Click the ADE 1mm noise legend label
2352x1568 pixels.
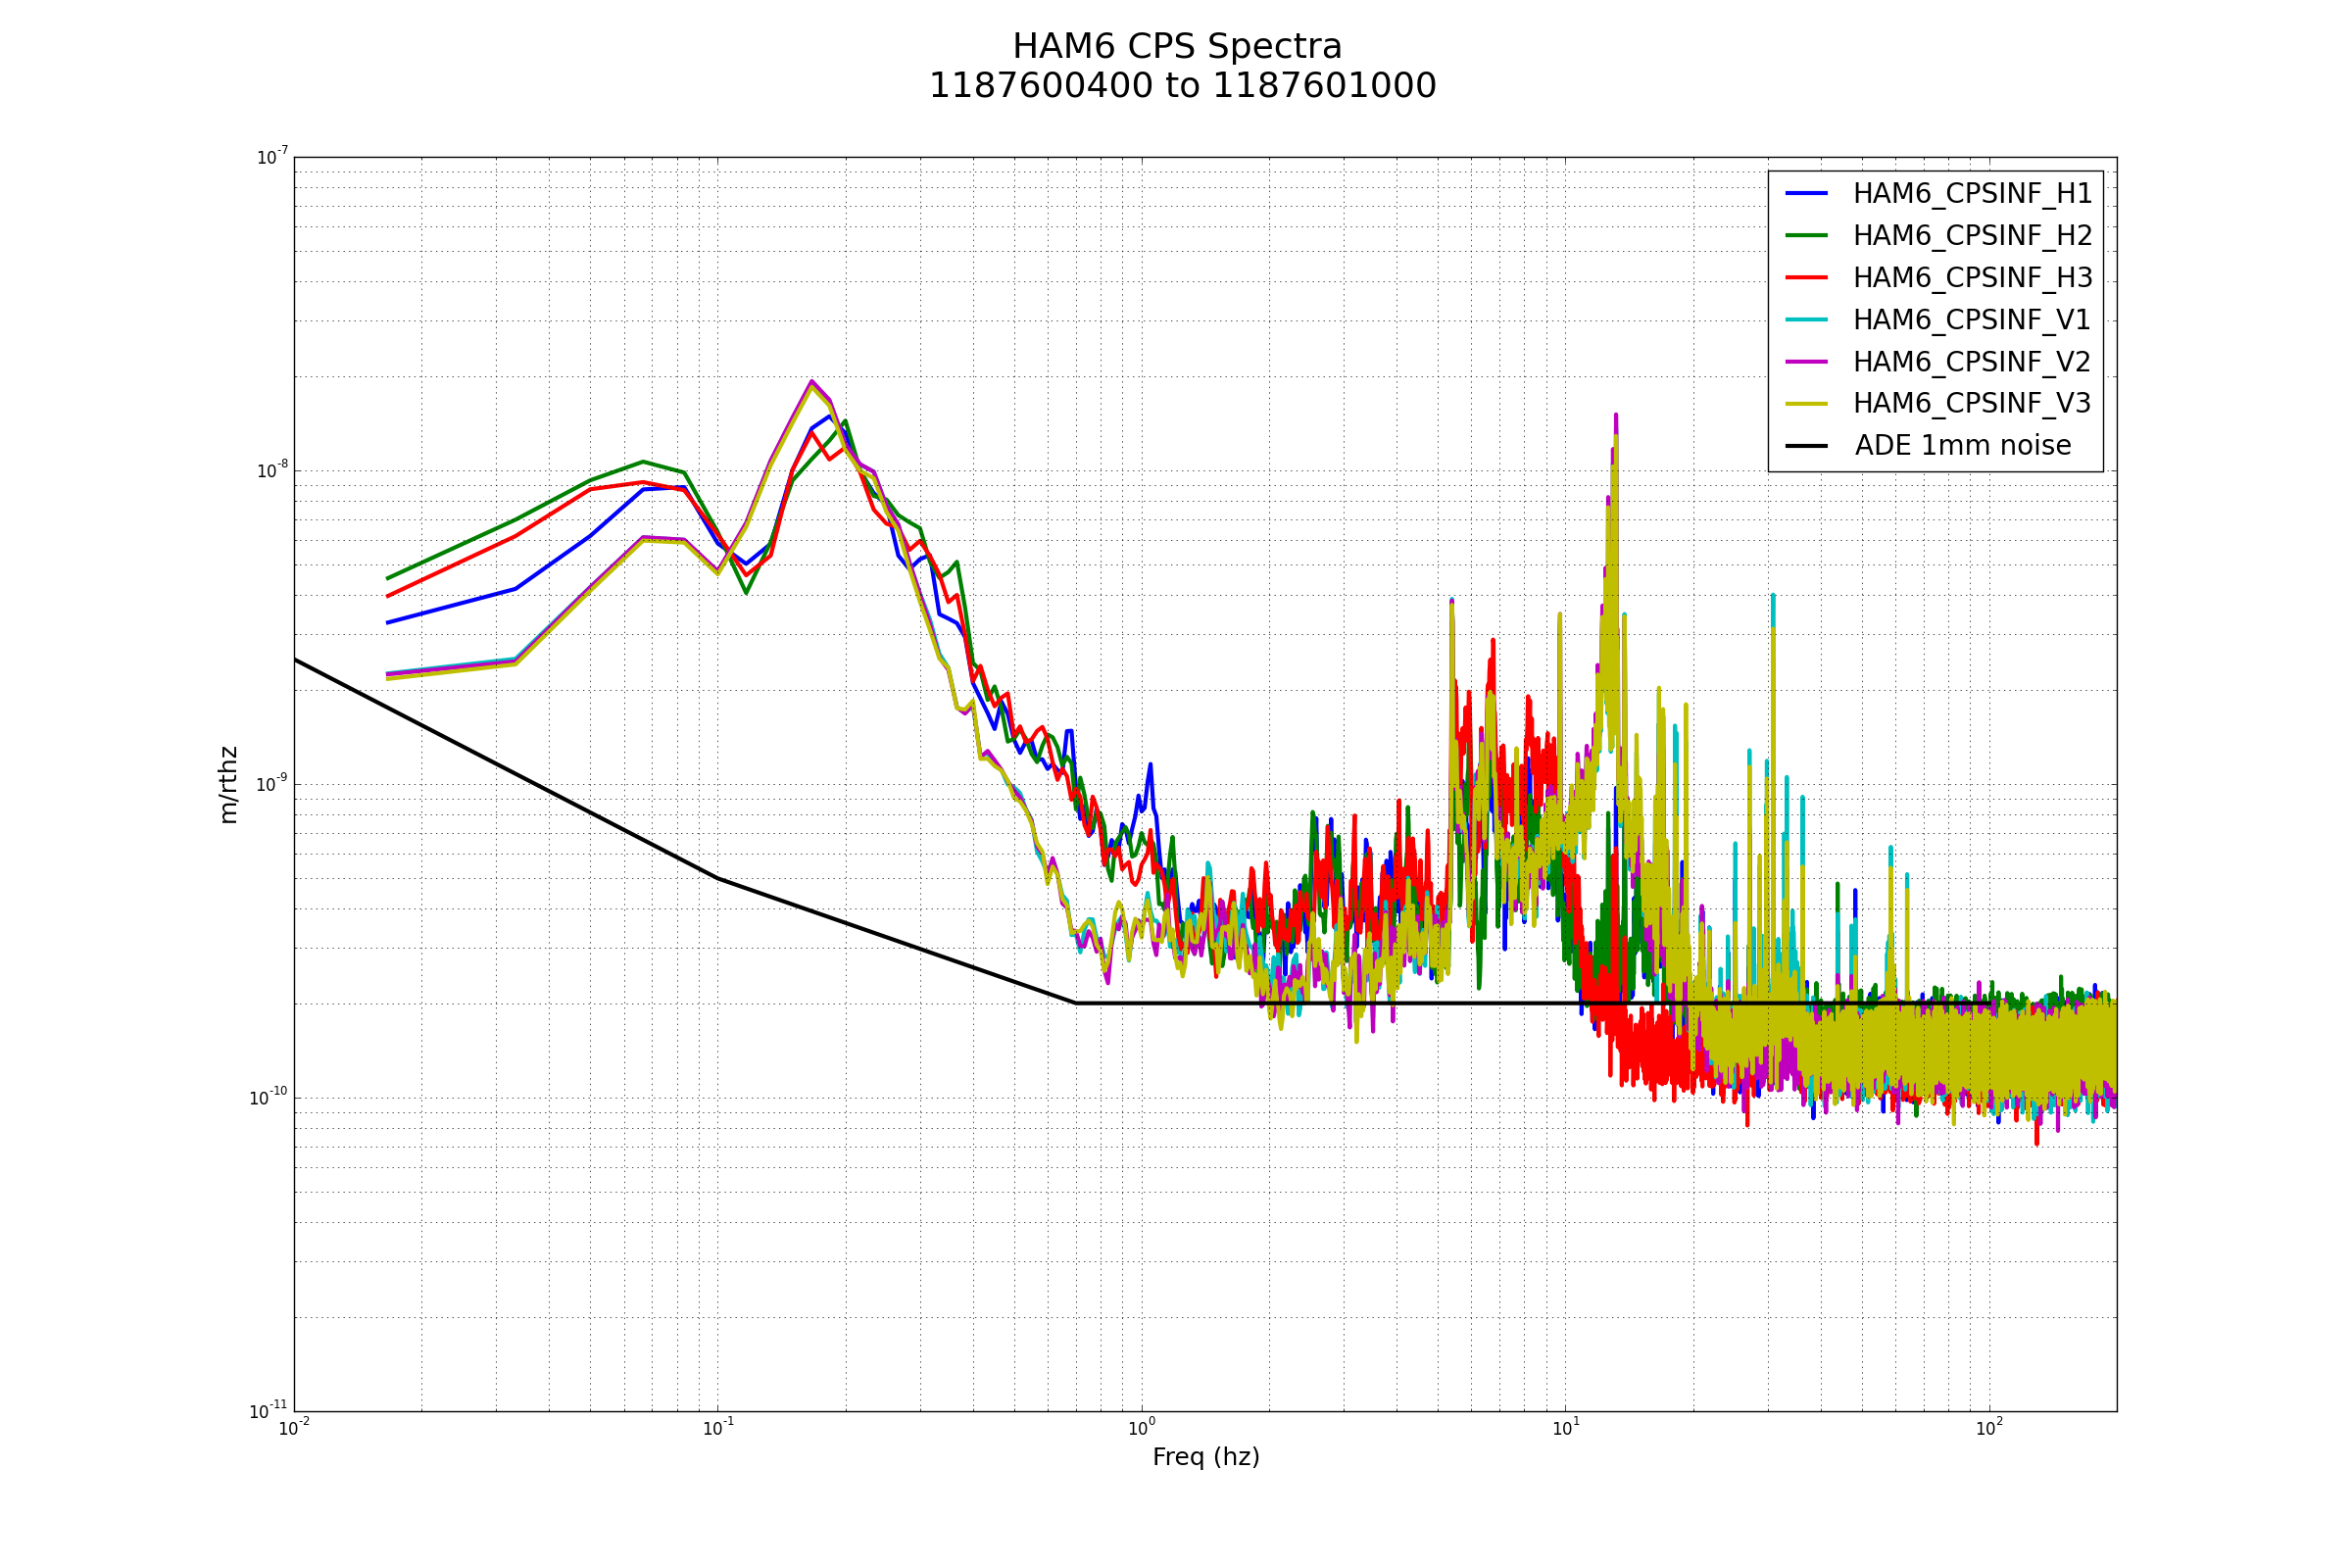click(x=1962, y=446)
